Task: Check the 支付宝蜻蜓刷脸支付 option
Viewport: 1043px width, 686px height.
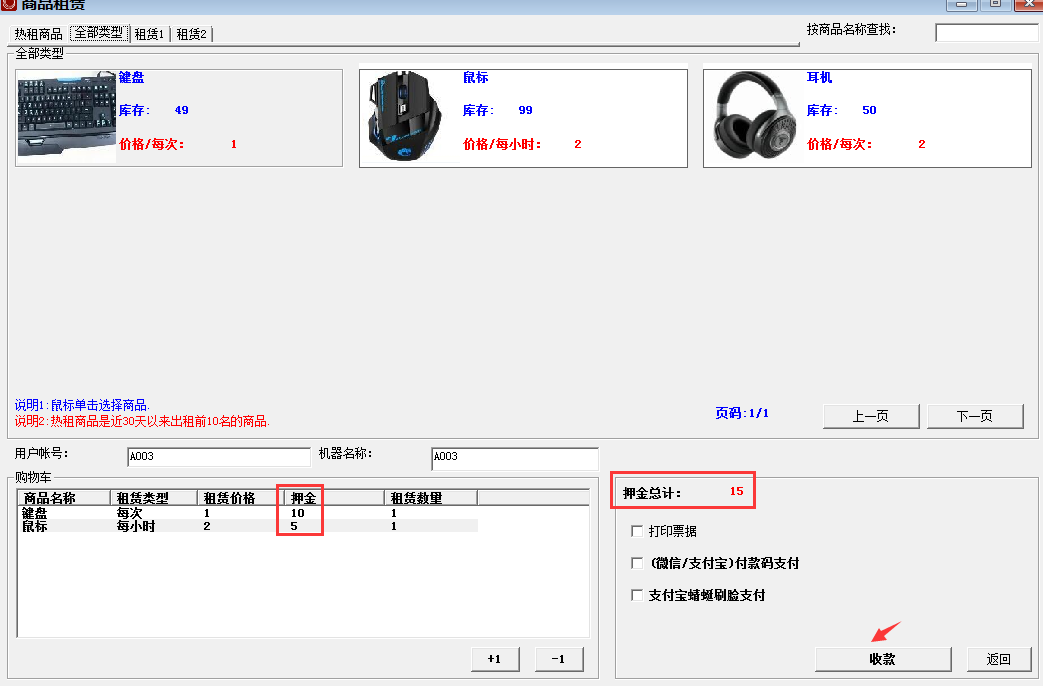Action: tap(637, 595)
